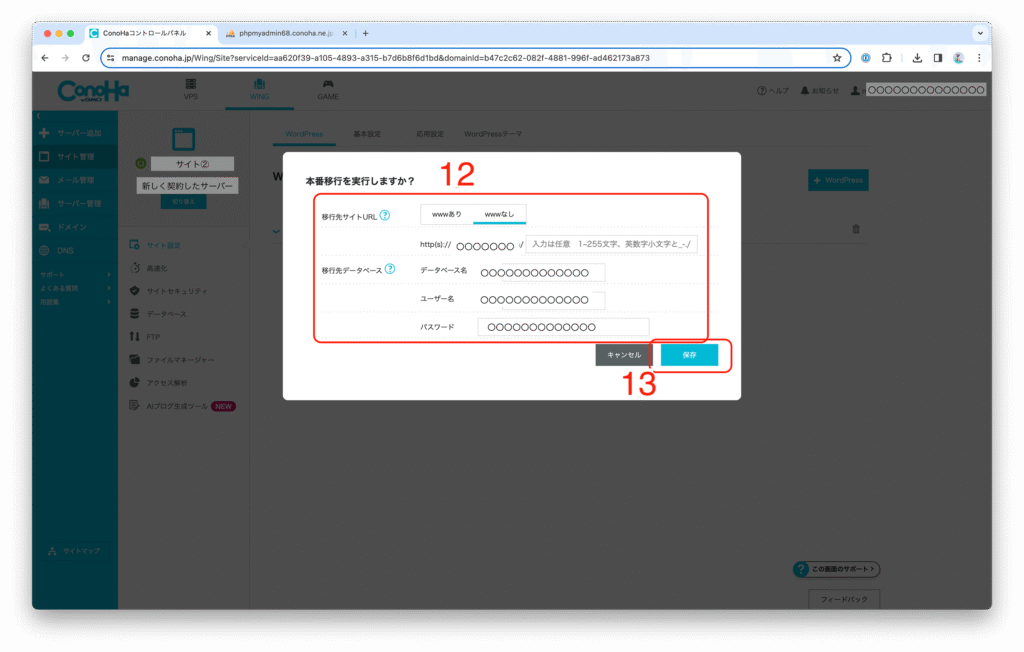This screenshot has height=652, width=1024.
Task: Open the user account menu in the header
Action: pyautogui.click(x=918, y=90)
